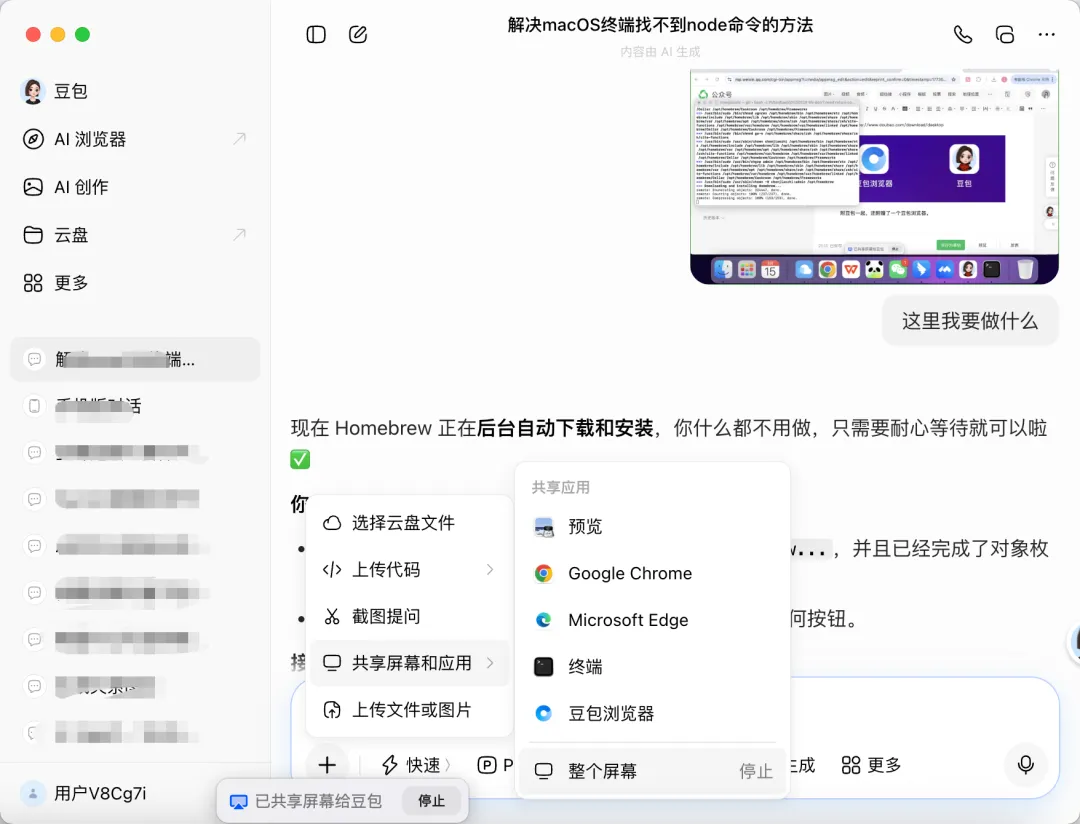
Task: Toggle the sidebar panel icon
Action: 315,34
